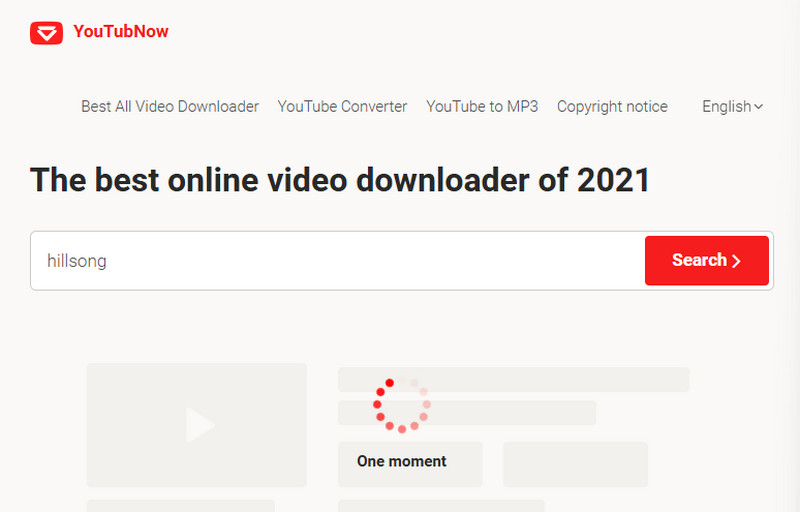Click the red Search button
Viewport: 800px width, 512px height.
tap(707, 260)
